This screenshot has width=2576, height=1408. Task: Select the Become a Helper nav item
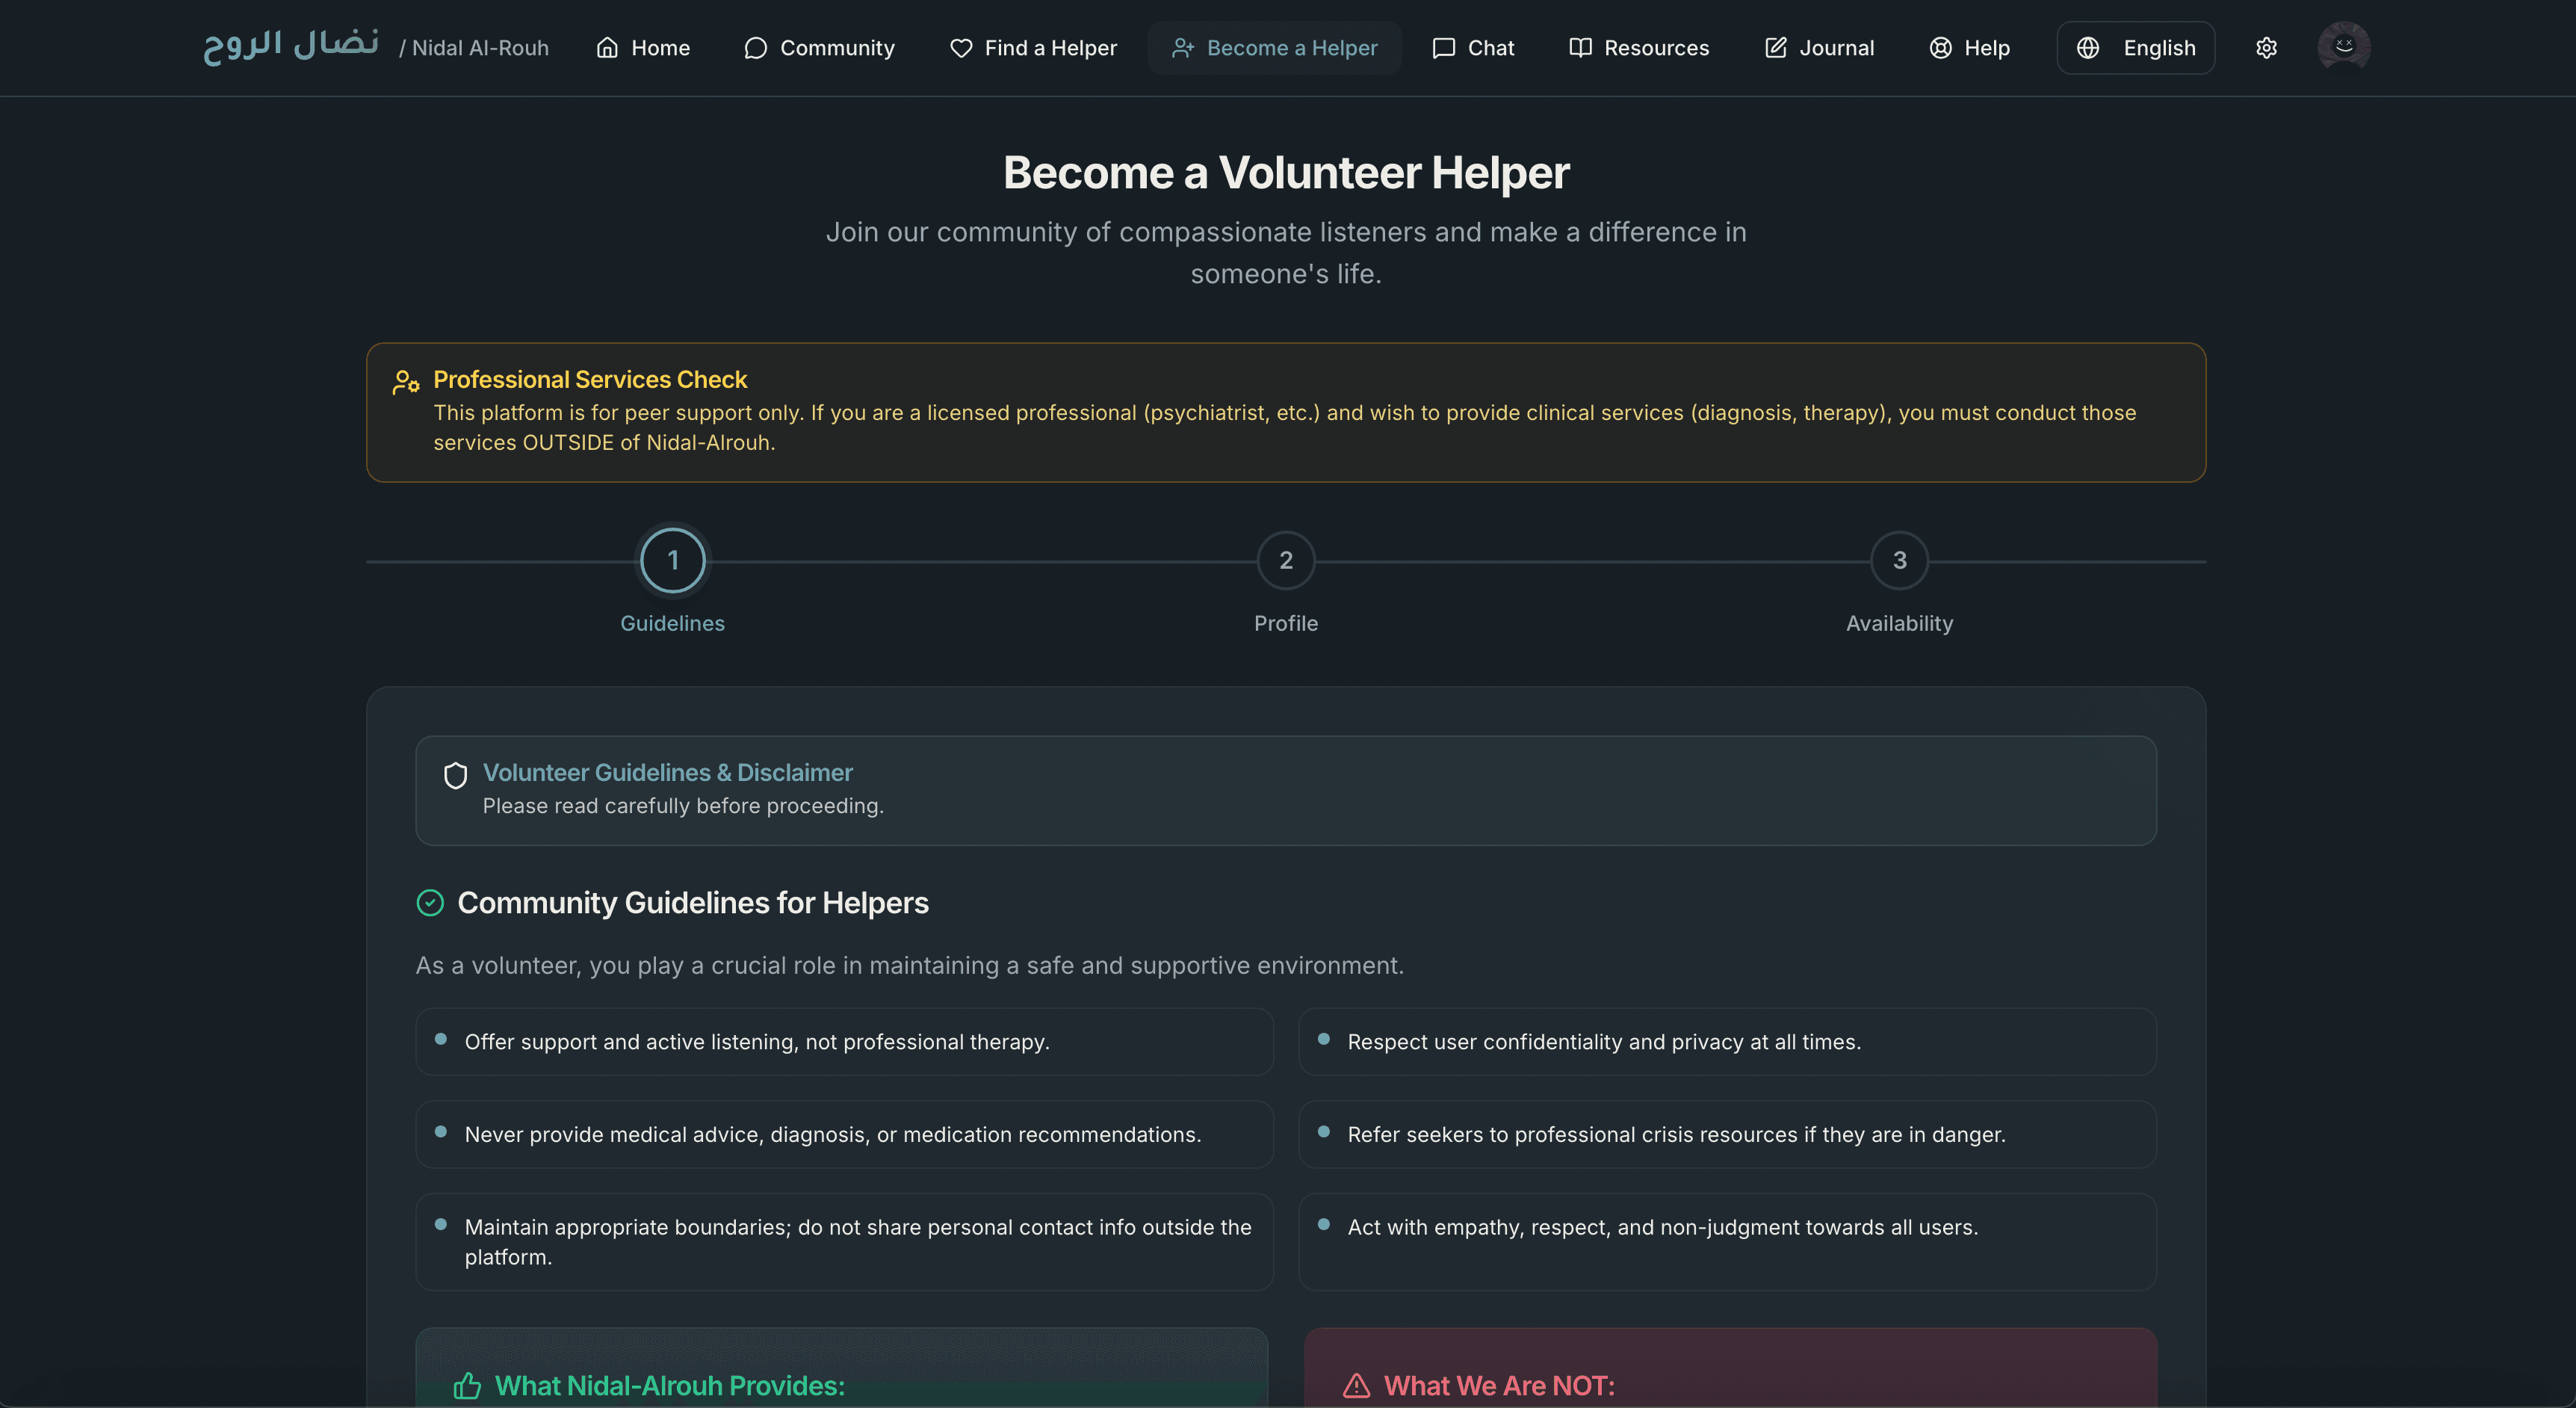tap(1275, 48)
